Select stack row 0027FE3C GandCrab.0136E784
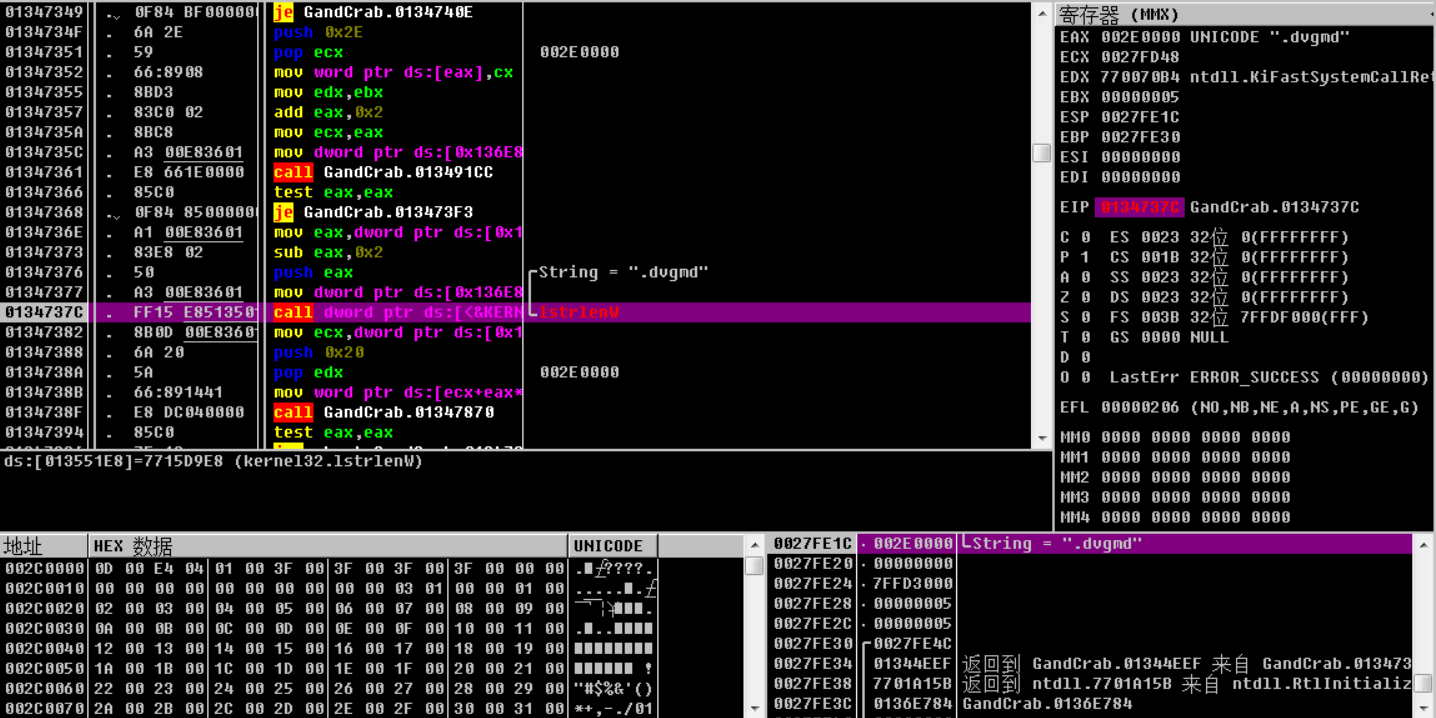Screen dimensions: 1436x718 point(1090,703)
